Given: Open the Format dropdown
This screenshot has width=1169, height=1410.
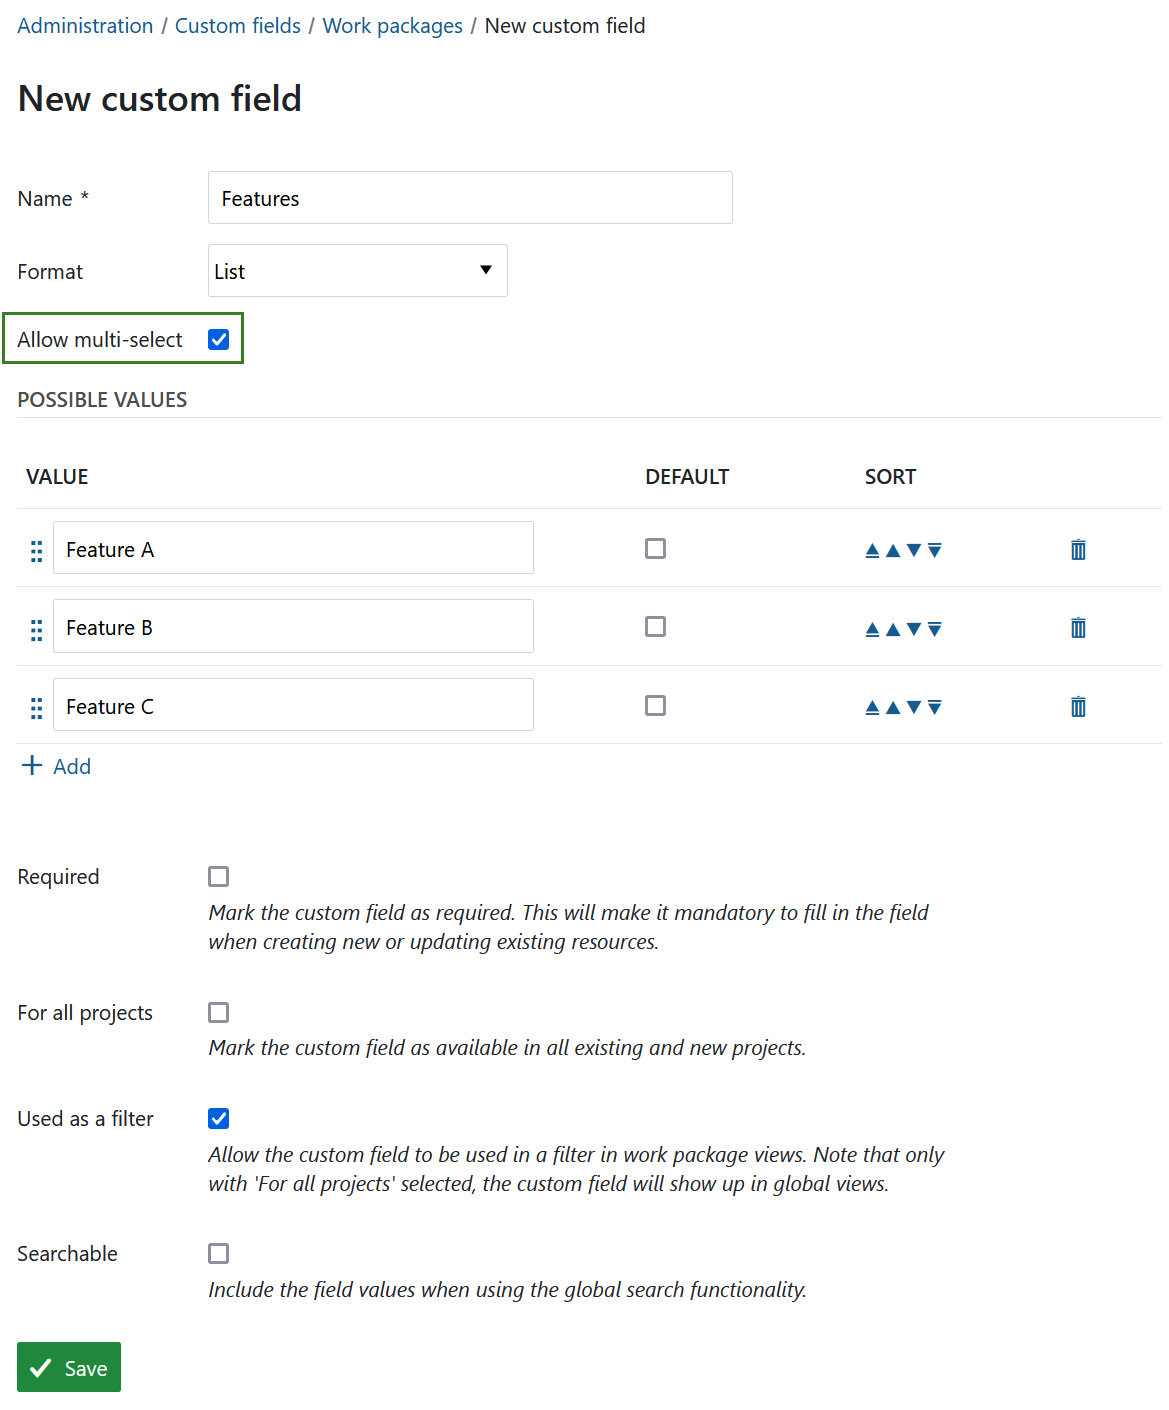Looking at the screenshot, I should tap(357, 271).
